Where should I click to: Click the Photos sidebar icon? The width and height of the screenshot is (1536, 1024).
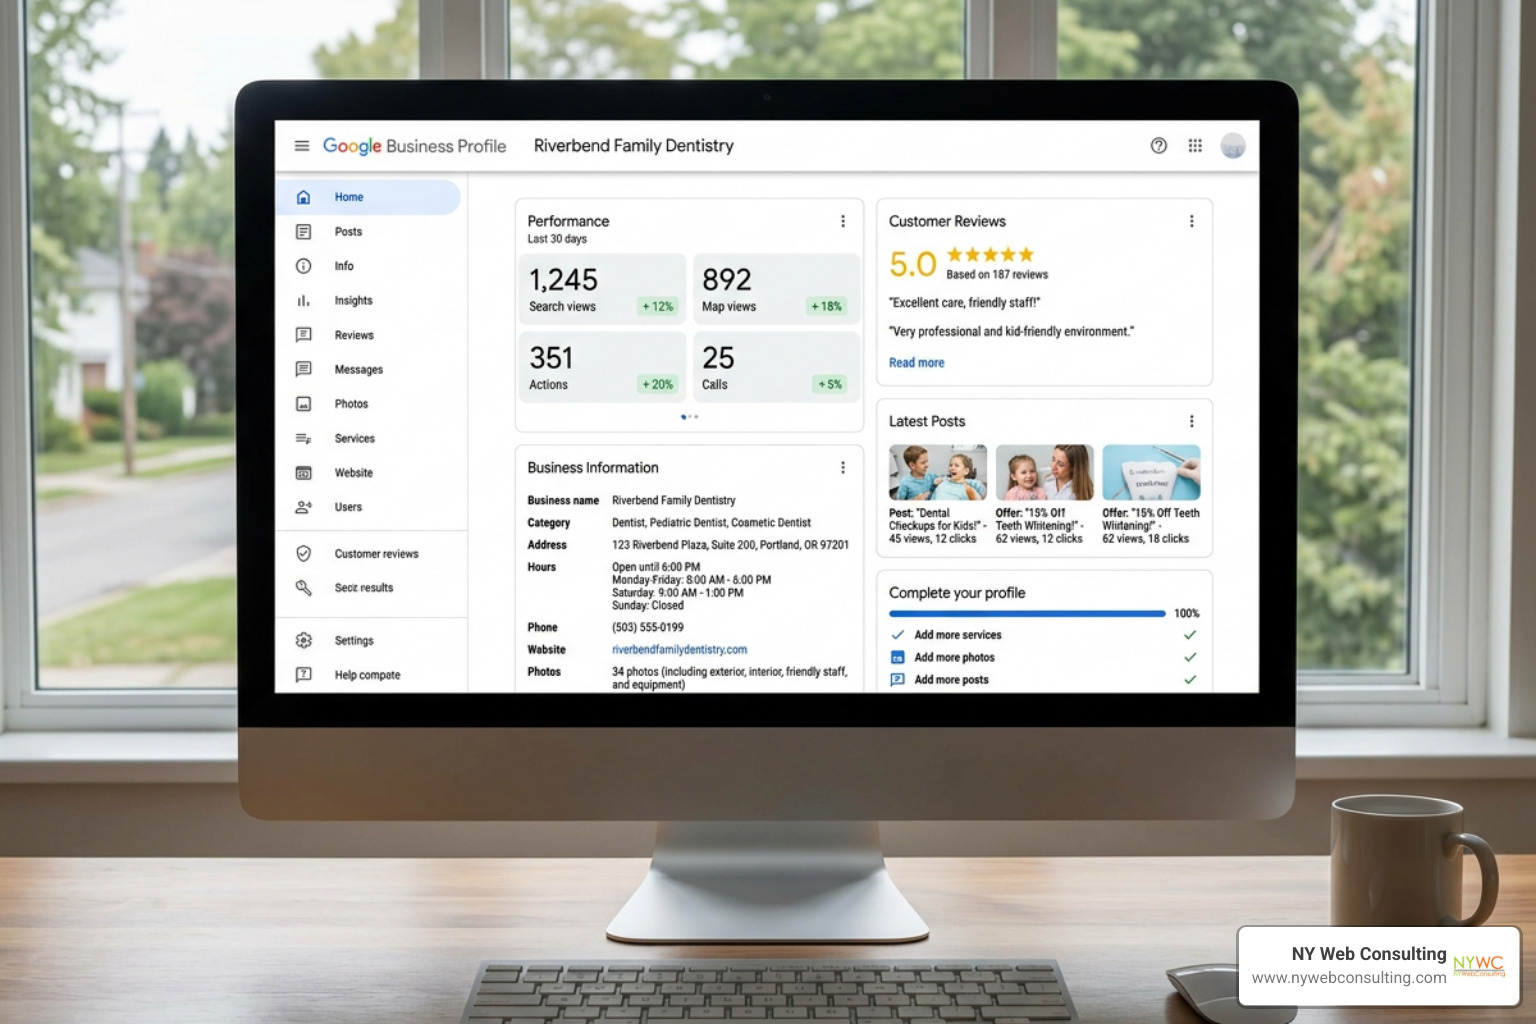tap(303, 404)
